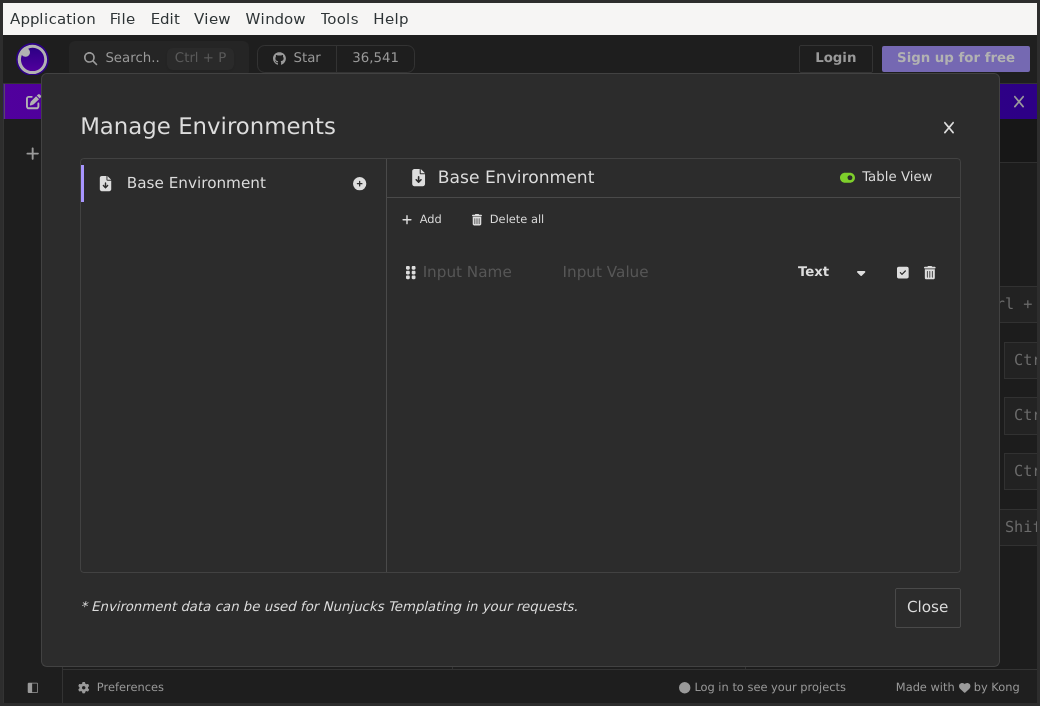
Task: Click the Star count 36,541
Action: click(375, 58)
